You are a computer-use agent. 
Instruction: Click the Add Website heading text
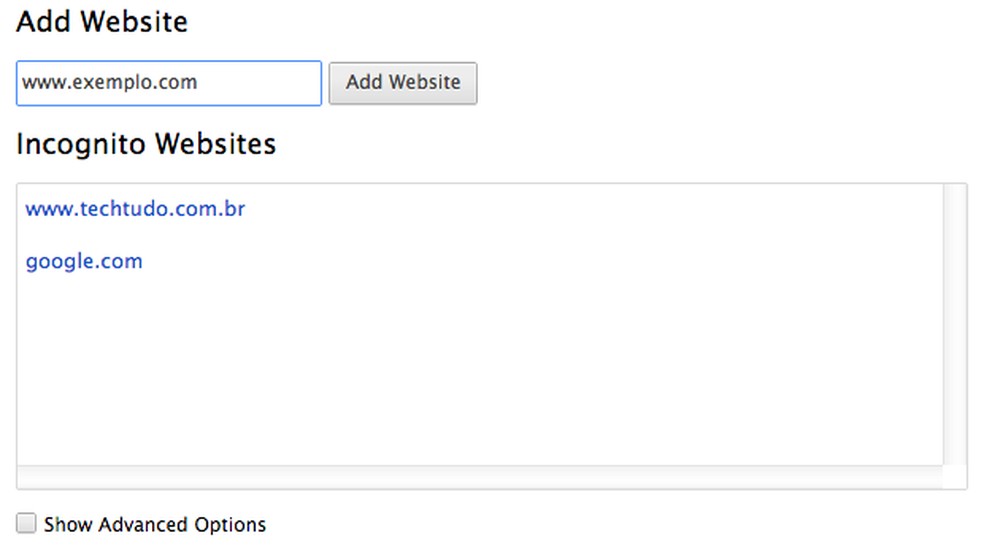tap(102, 21)
